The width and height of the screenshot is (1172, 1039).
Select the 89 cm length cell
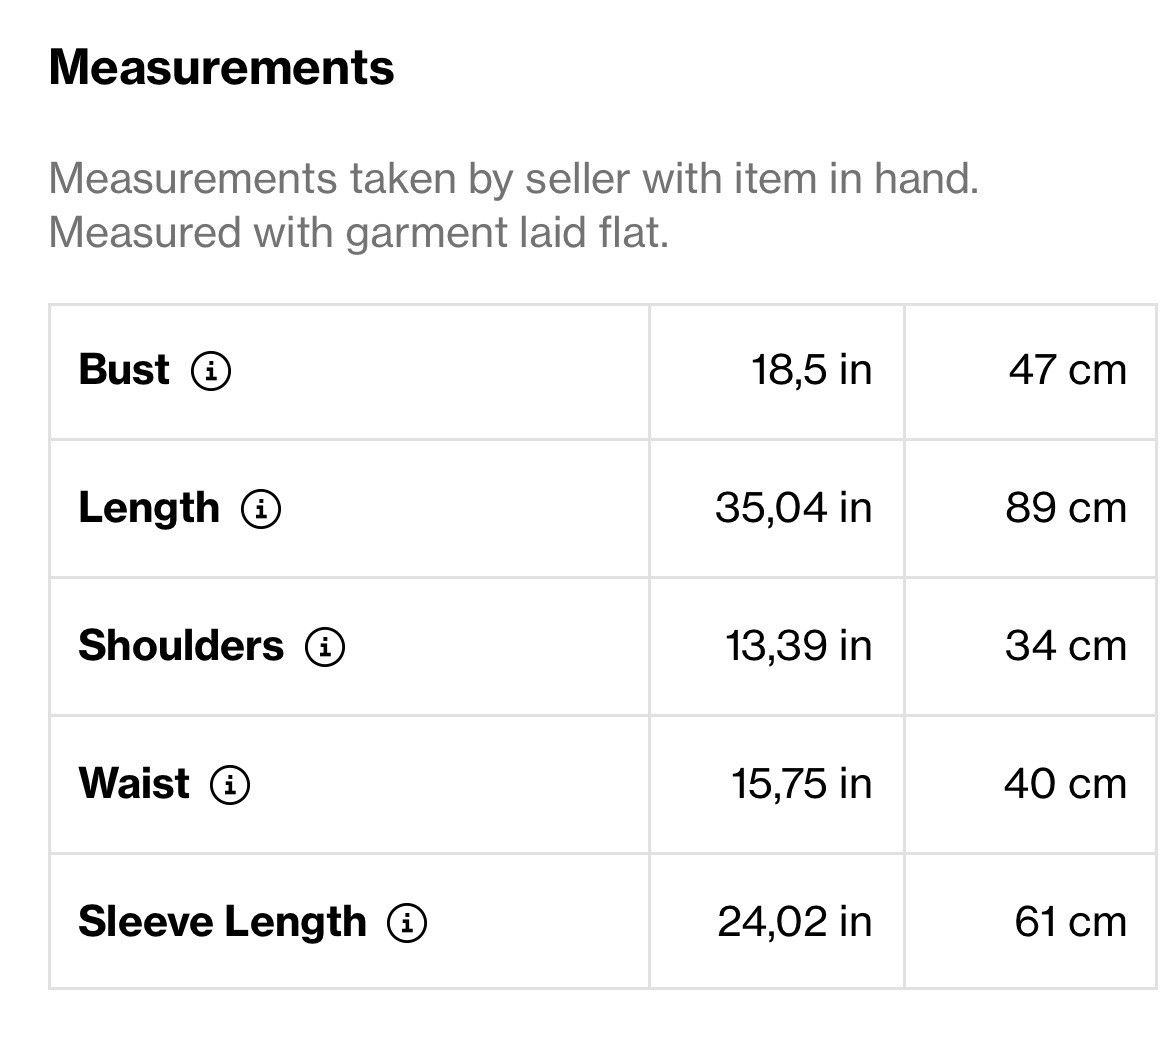pos(1066,508)
